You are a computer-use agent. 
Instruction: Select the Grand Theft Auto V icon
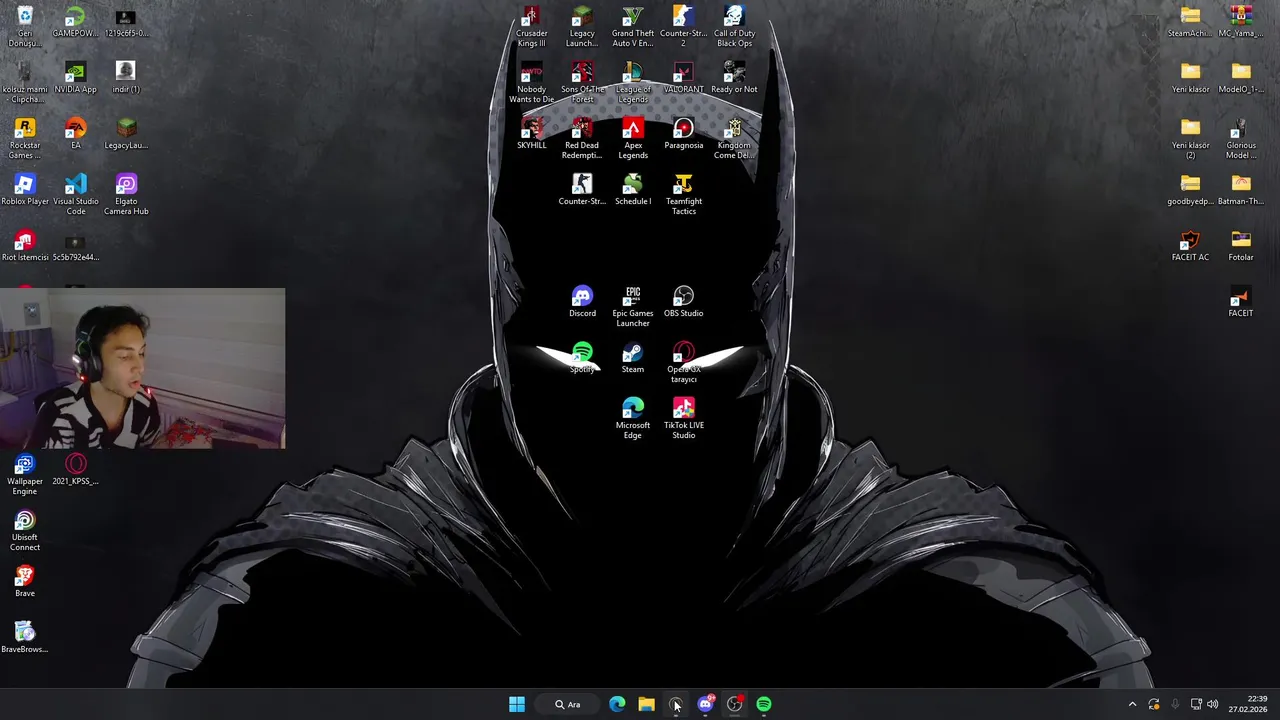[x=633, y=27]
